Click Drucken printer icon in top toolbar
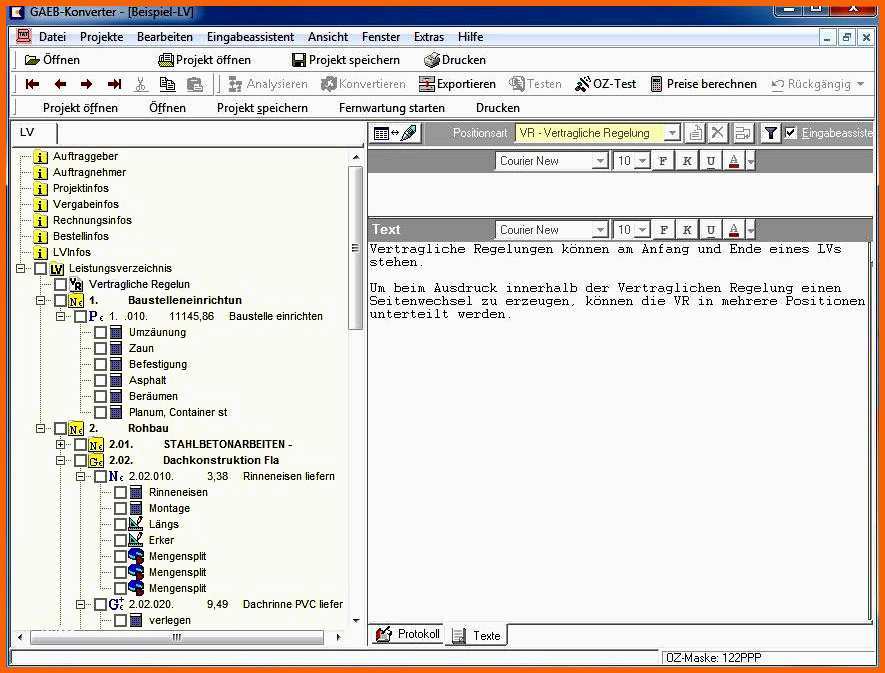The image size is (885, 673). coord(432,60)
